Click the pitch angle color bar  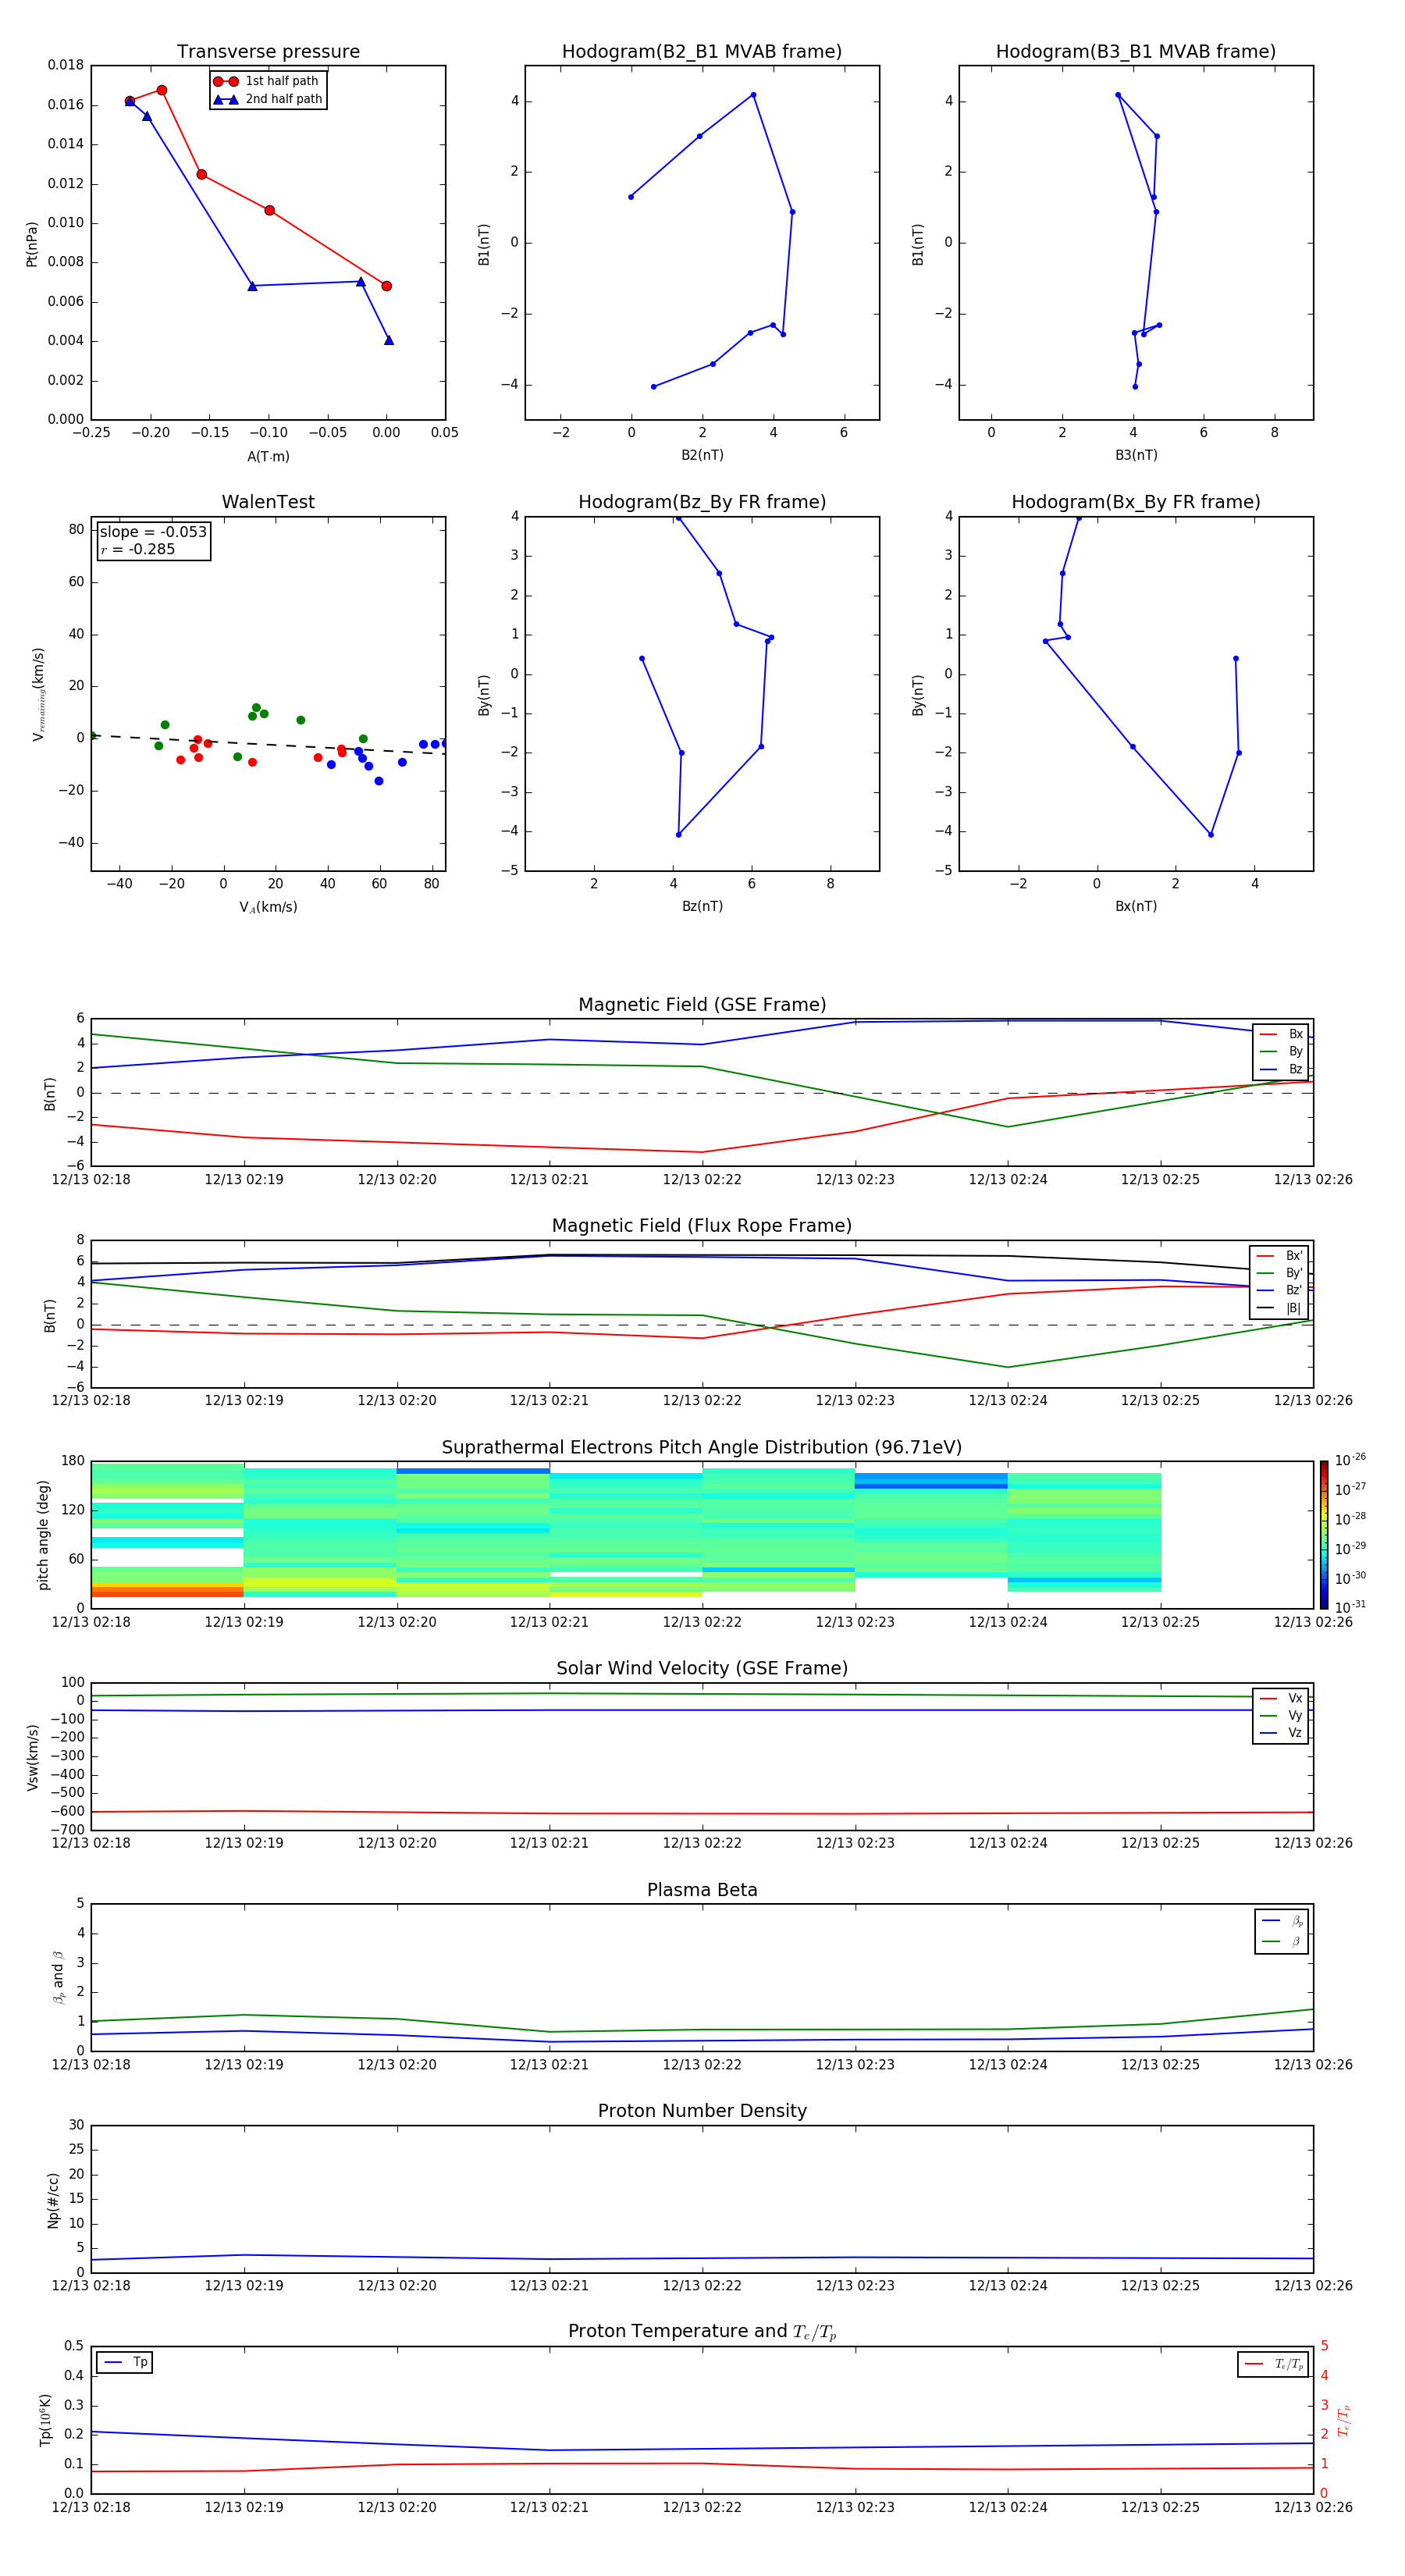pyautogui.click(x=1324, y=1535)
